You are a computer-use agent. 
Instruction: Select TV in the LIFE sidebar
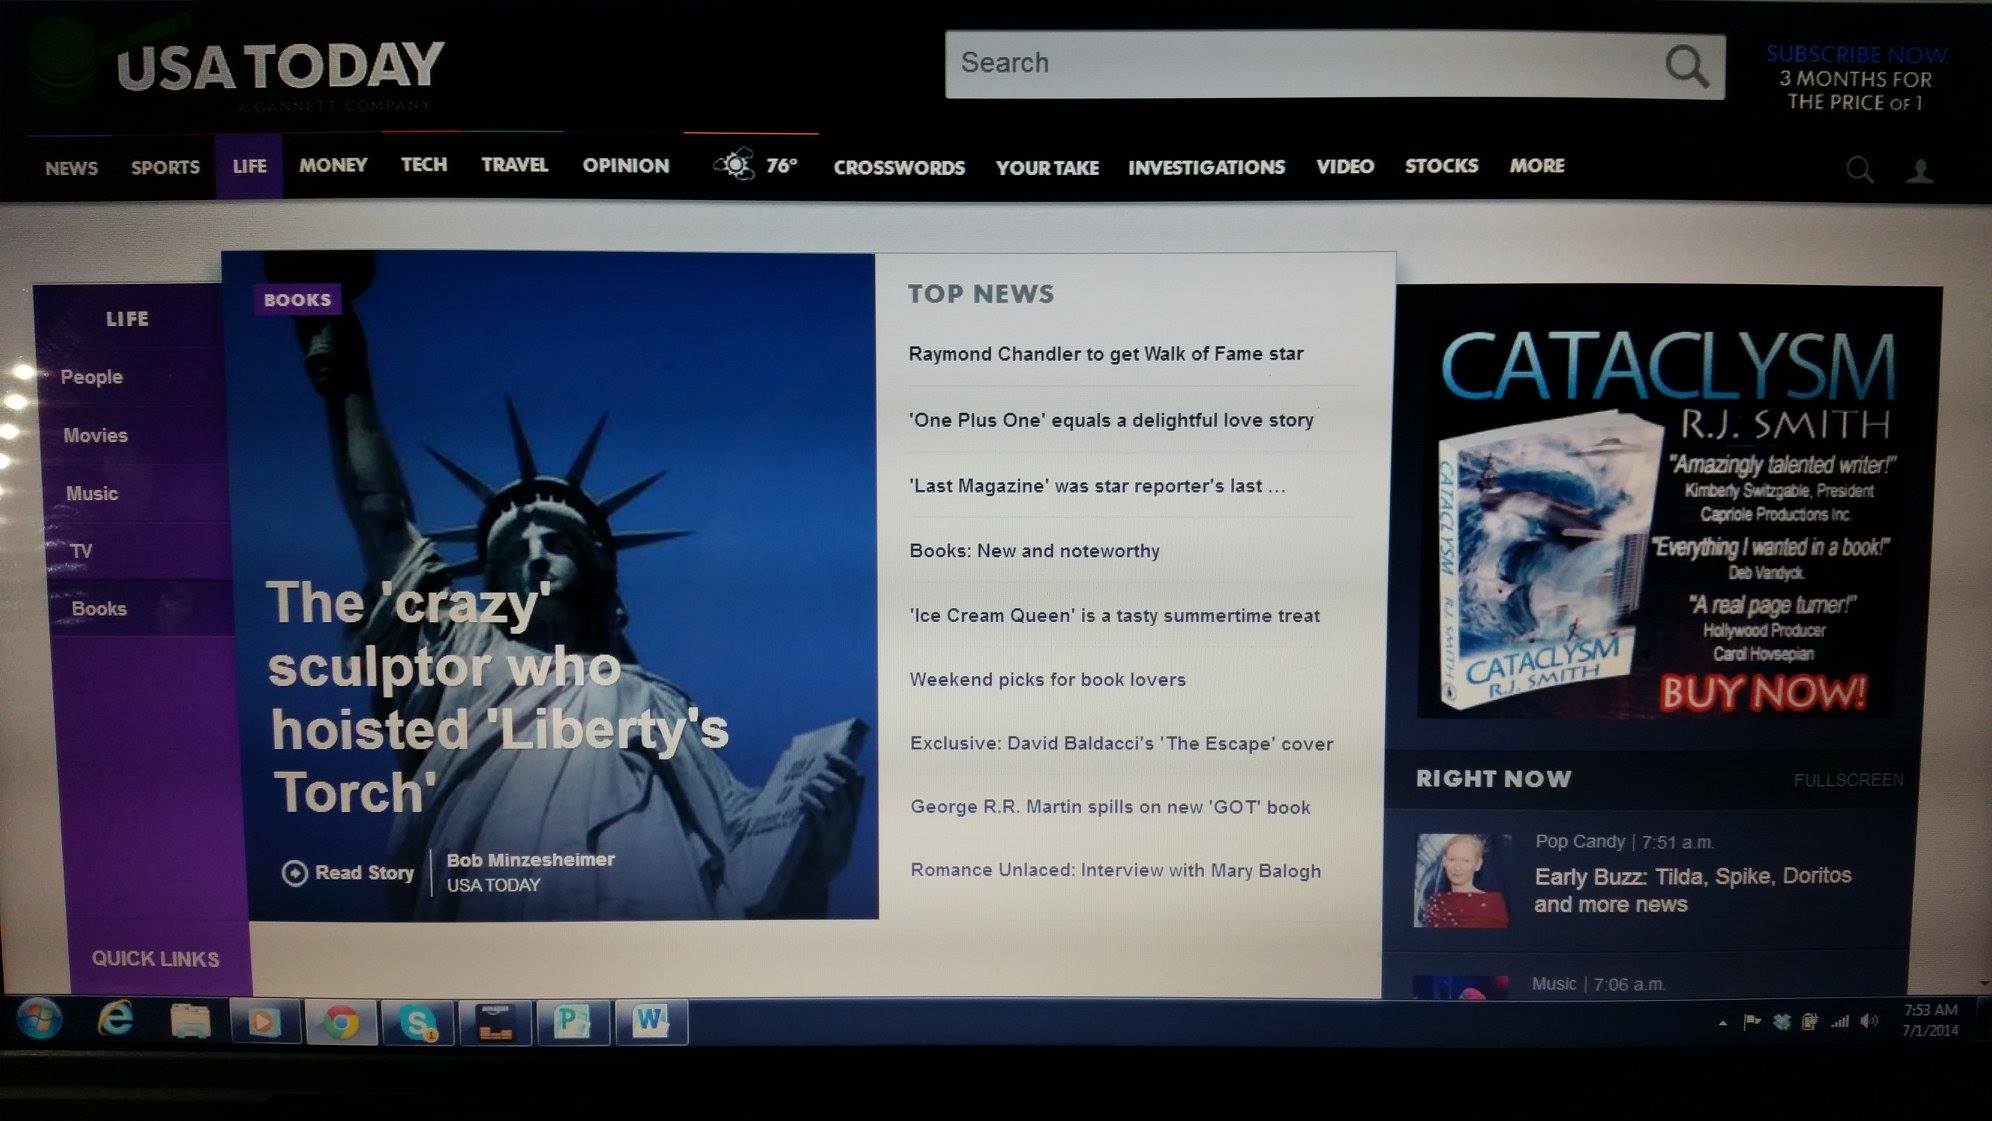pyautogui.click(x=81, y=551)
